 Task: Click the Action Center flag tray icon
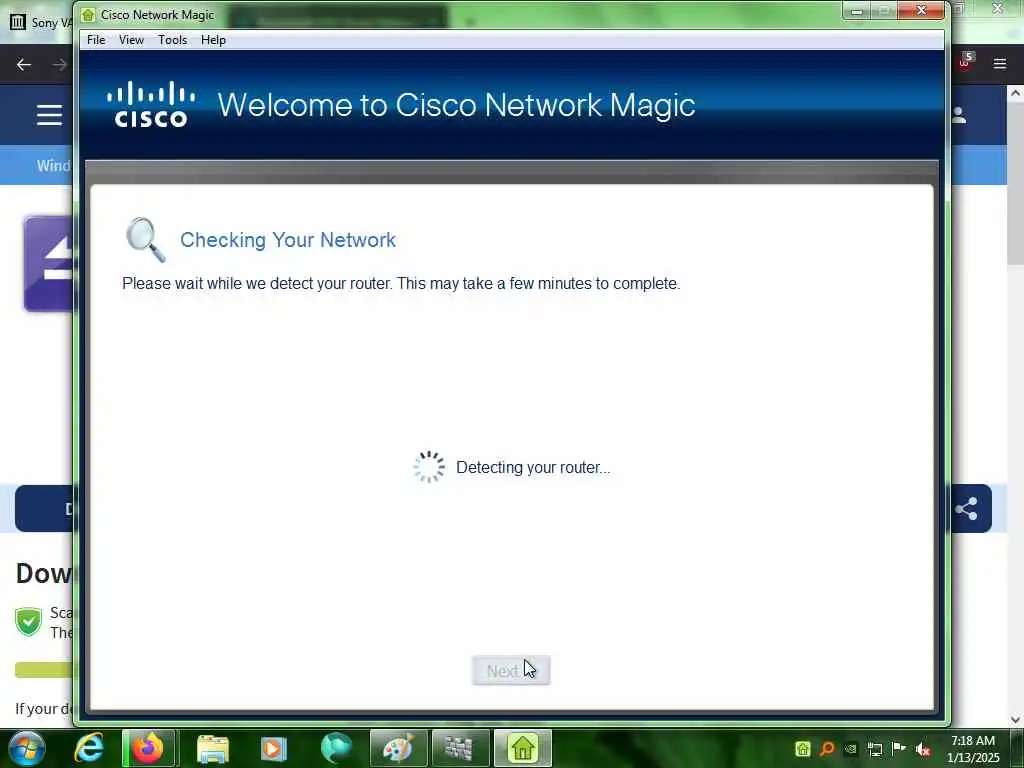[x=899, y=748]
